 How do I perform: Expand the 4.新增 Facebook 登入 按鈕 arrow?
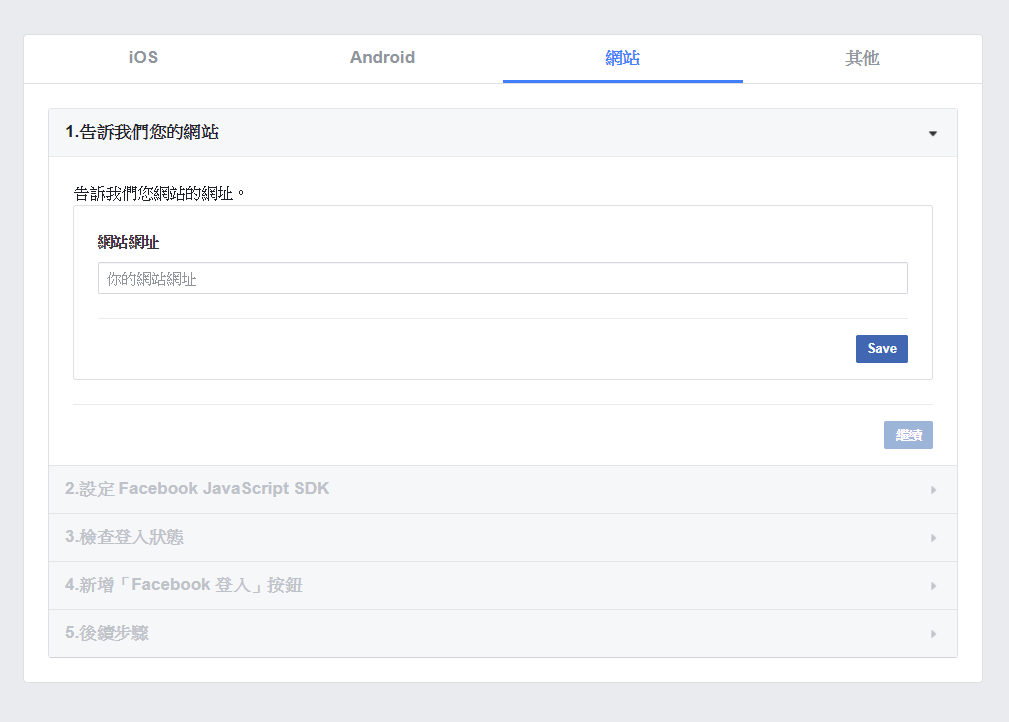933,586
